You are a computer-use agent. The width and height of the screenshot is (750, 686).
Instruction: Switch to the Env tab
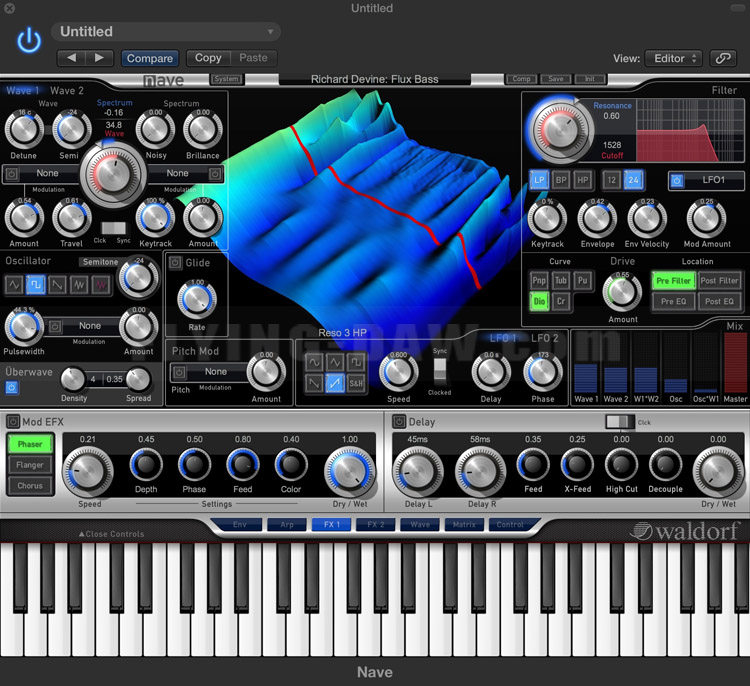pyautogui.click(x=240, y=525)
